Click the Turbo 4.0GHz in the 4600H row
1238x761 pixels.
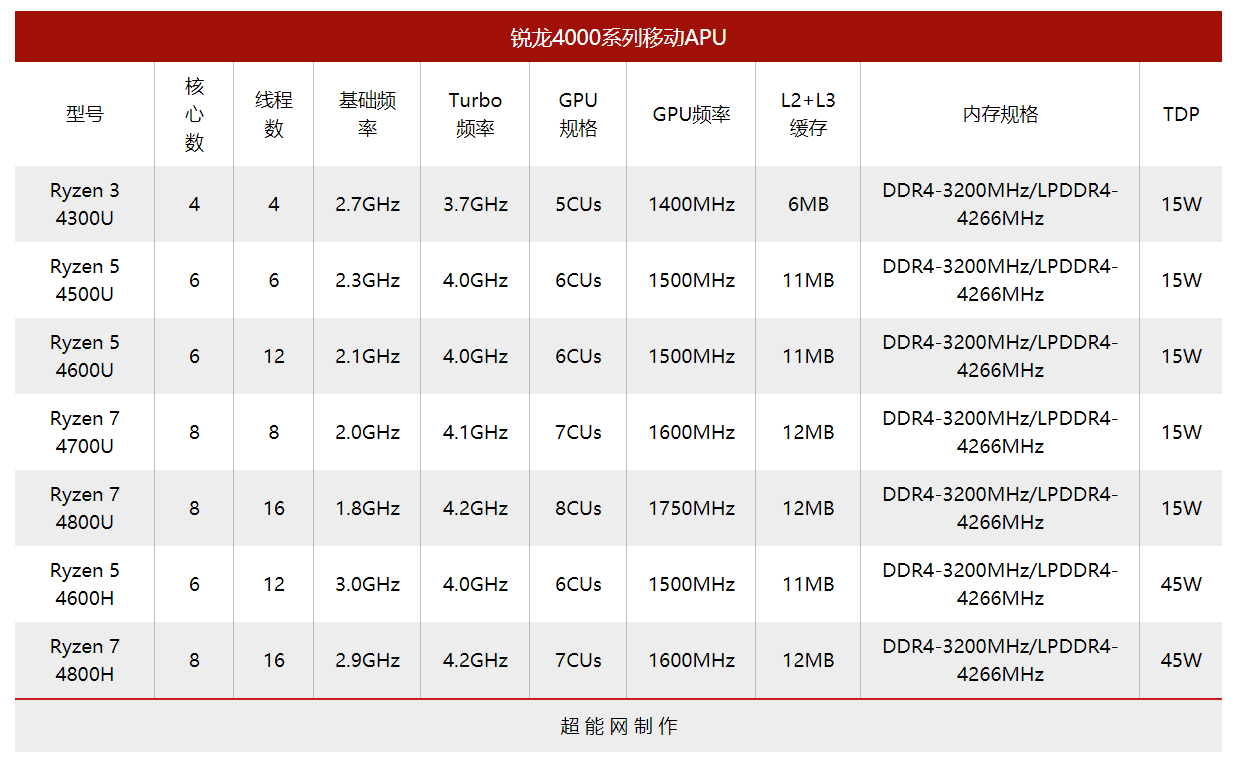click(475, 584)
